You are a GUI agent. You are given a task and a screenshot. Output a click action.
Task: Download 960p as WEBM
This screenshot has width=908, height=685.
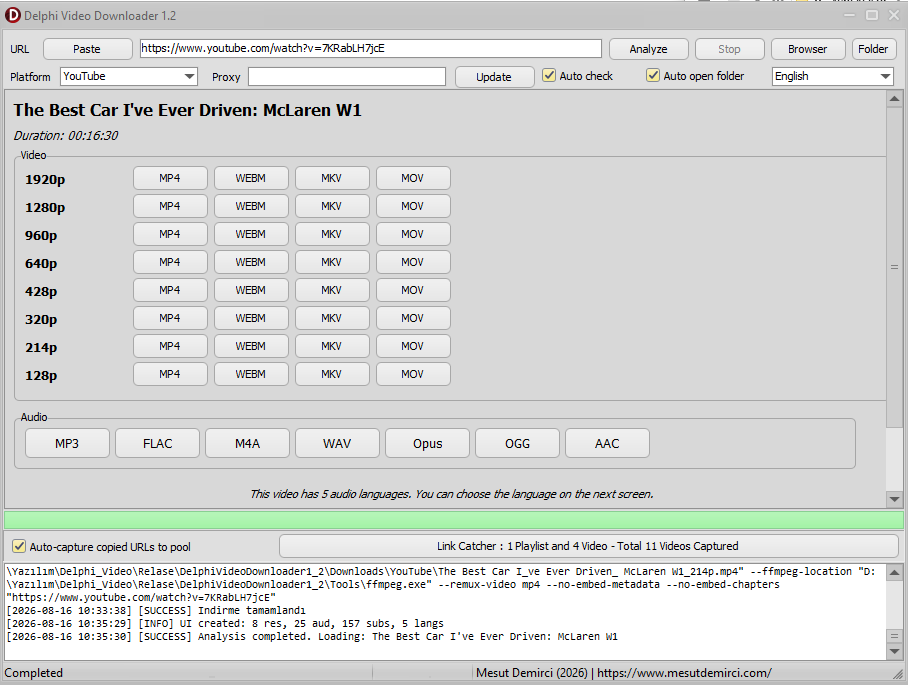251,234
